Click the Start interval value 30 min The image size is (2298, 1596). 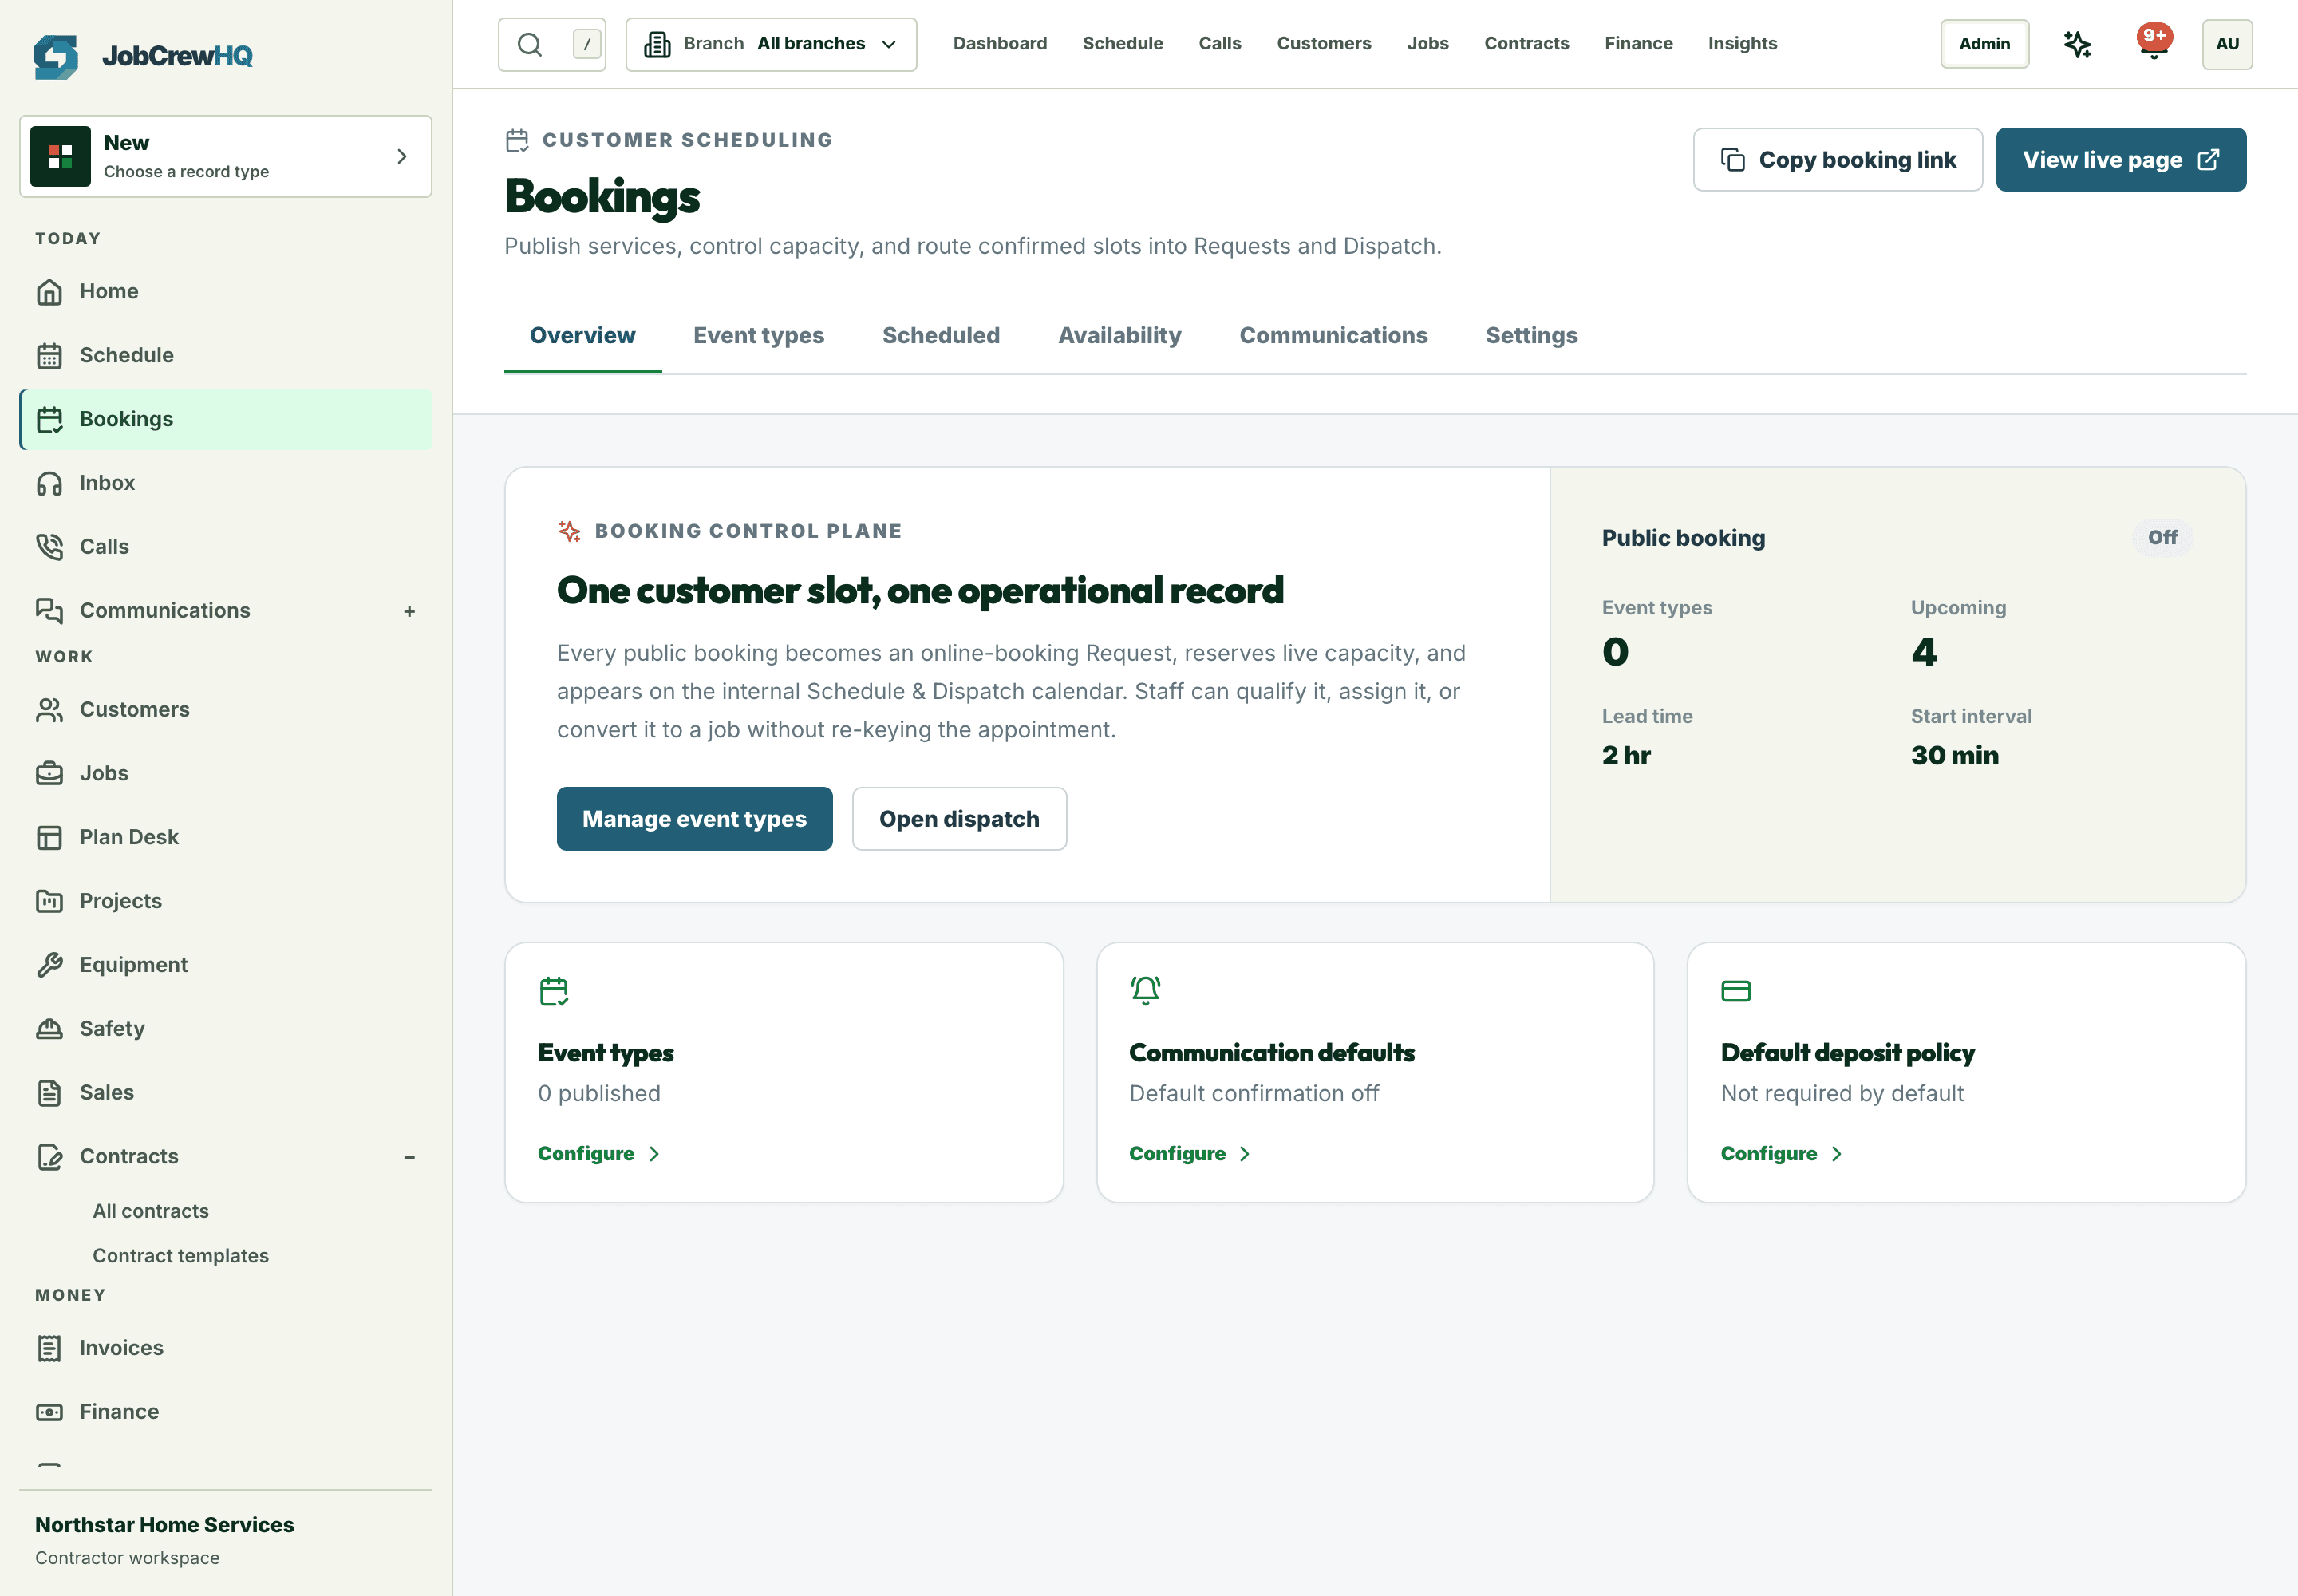coord(1955,756)
